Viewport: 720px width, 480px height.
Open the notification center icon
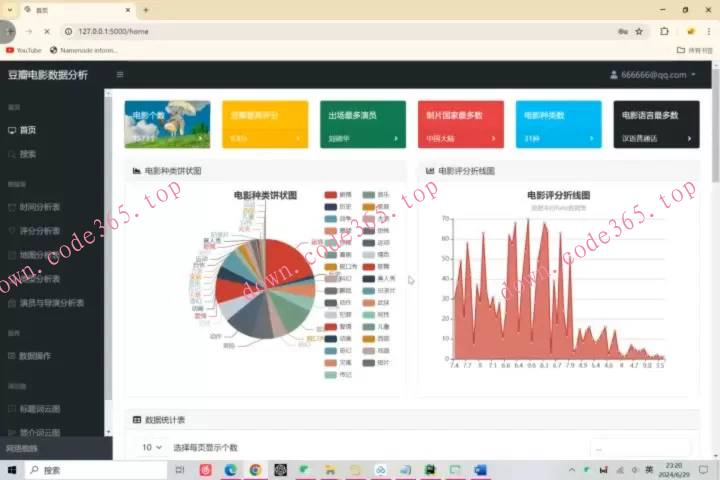(703, 470)
